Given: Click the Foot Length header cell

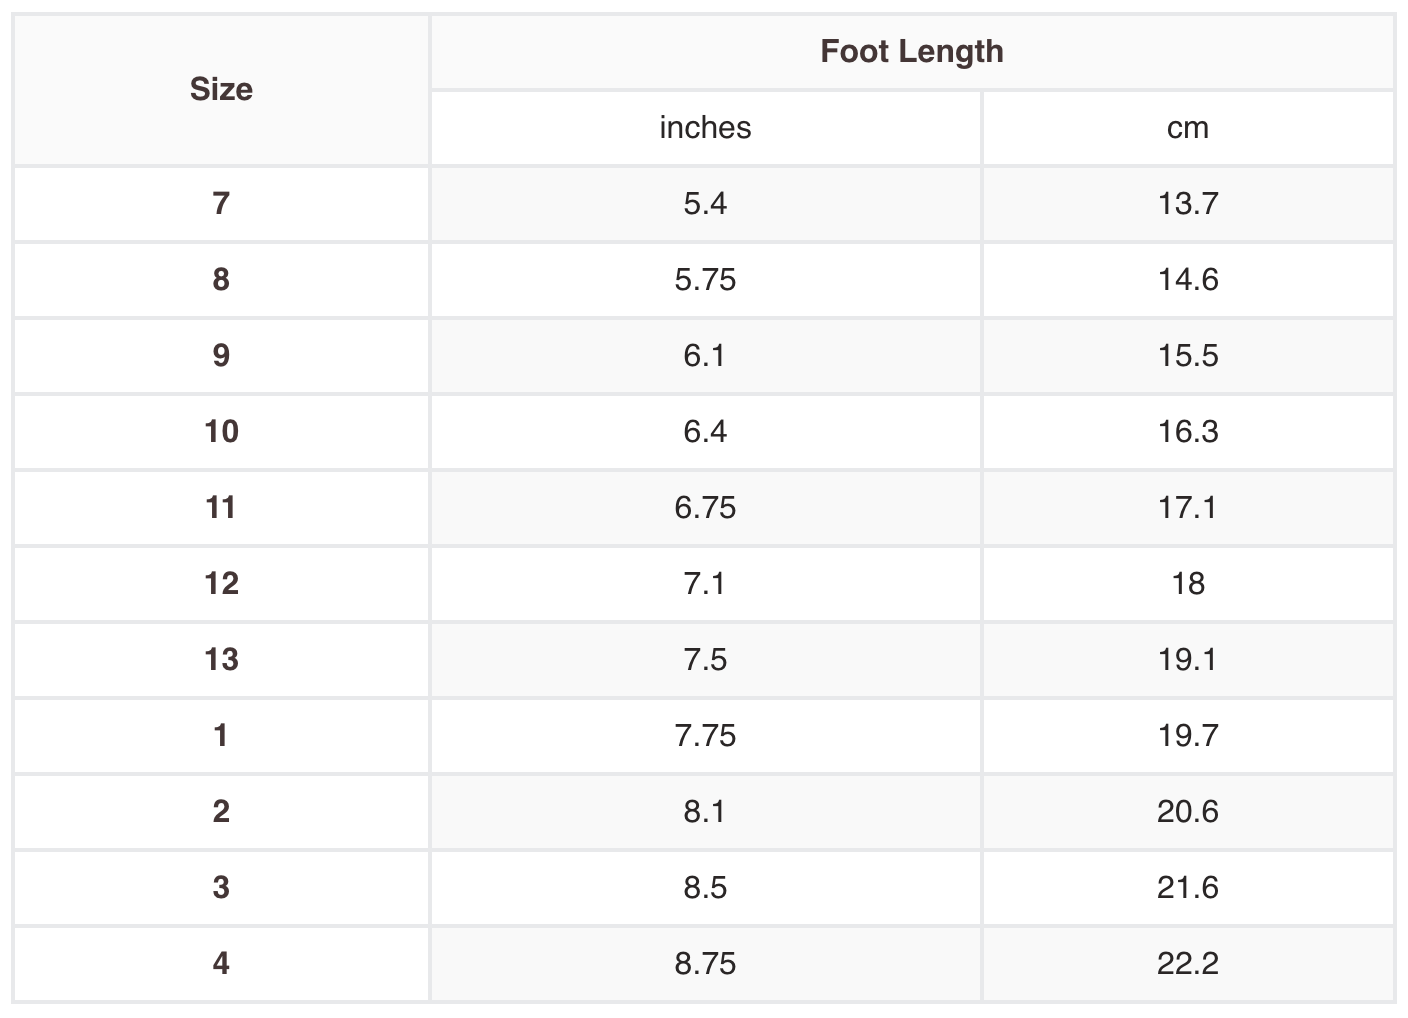Looking at the screenshot, I should click(911, 52).
